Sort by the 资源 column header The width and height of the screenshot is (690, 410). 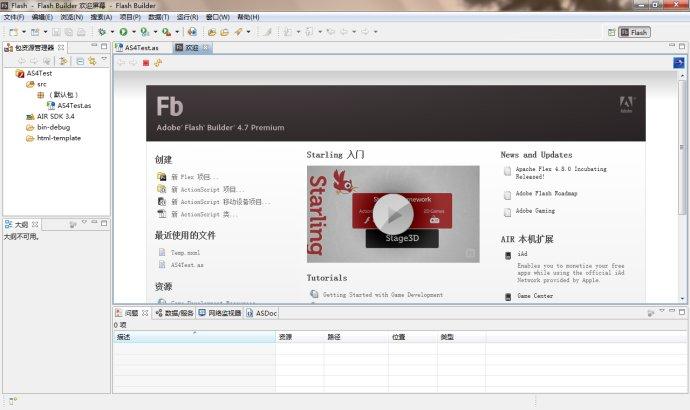coord(300,337)
